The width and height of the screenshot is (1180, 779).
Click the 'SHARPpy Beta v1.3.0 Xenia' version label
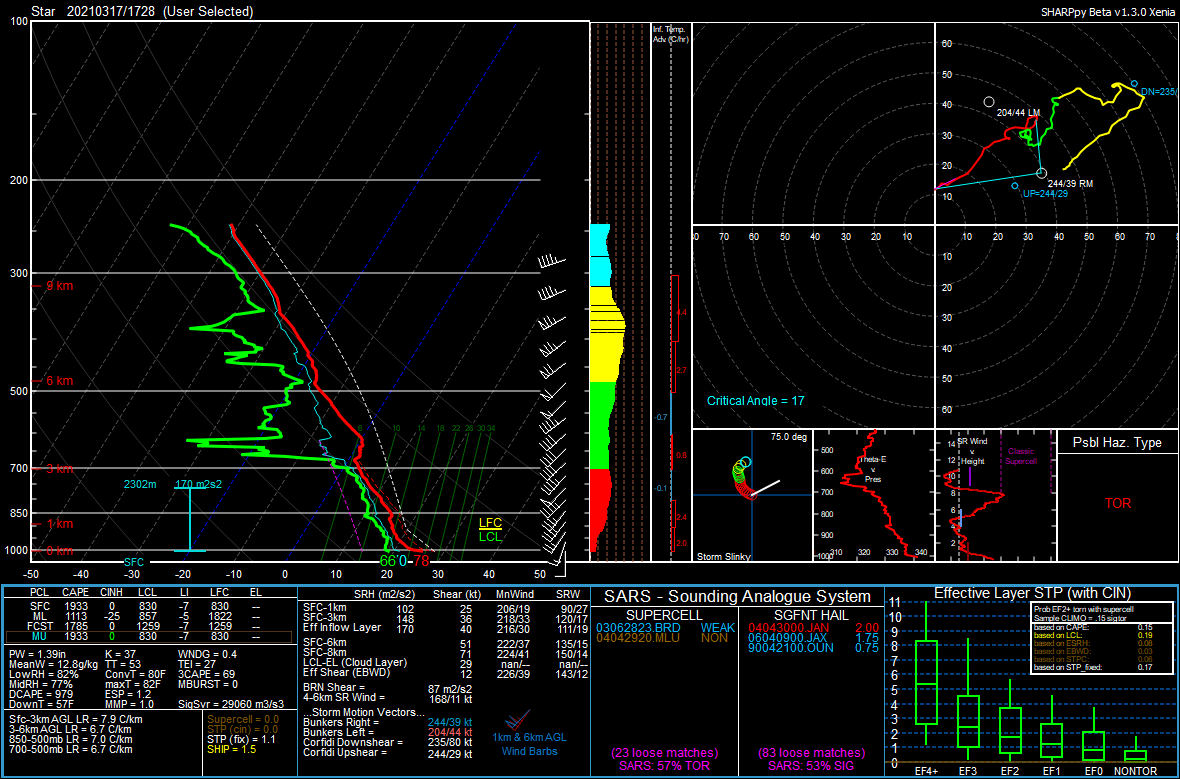(x=1107, y=12)
